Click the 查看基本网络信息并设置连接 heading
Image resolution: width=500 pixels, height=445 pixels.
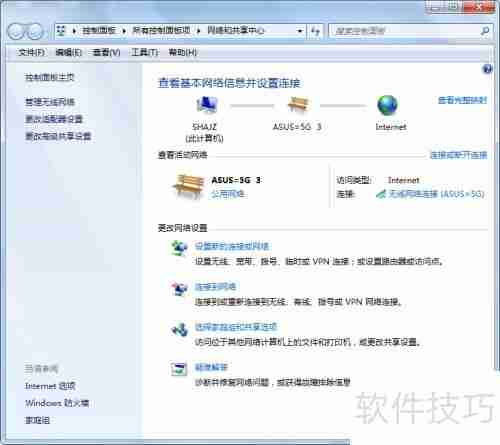pyautogui.click(x=229, y=83)
